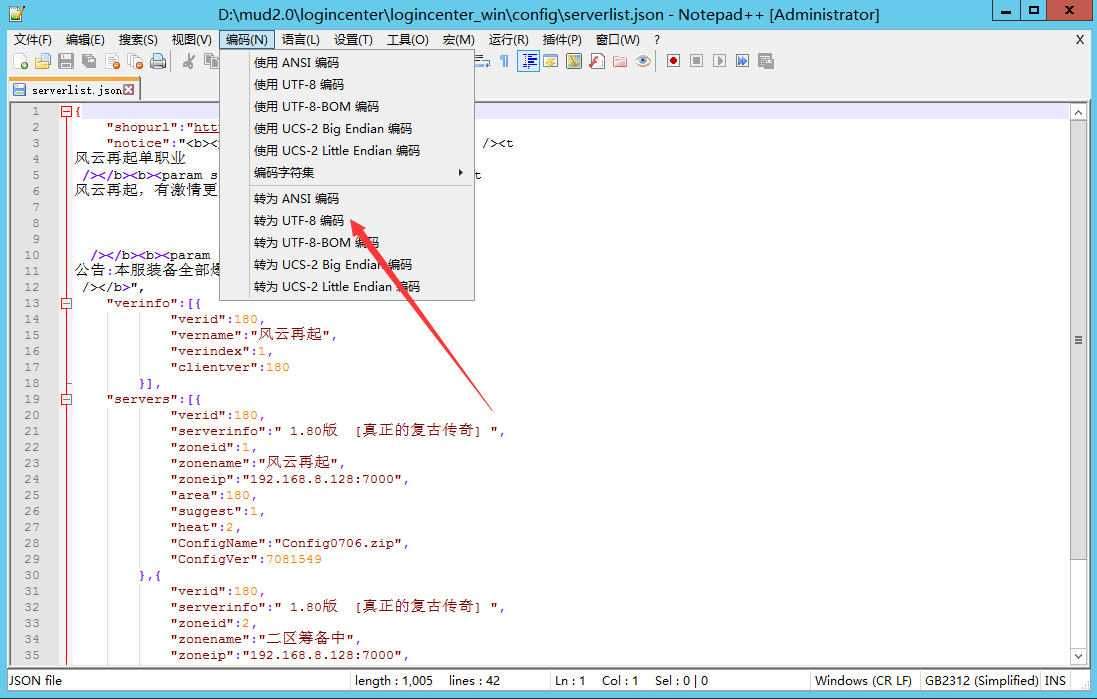This screenshot has width=1097, height=699.
Task: Click the Cut scissors icon
Action: coord(188,61)
